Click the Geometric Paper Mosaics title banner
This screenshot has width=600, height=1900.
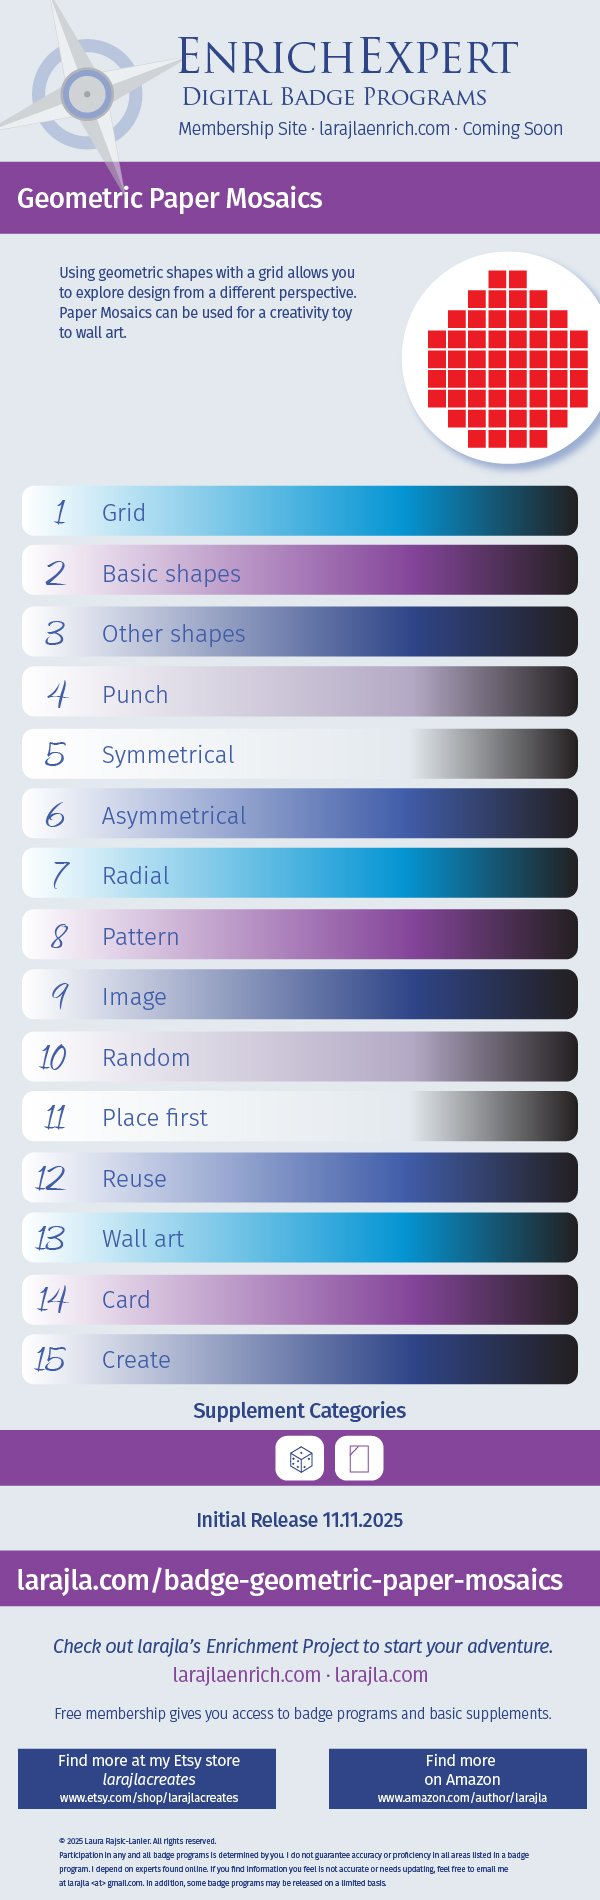(170, 198)
